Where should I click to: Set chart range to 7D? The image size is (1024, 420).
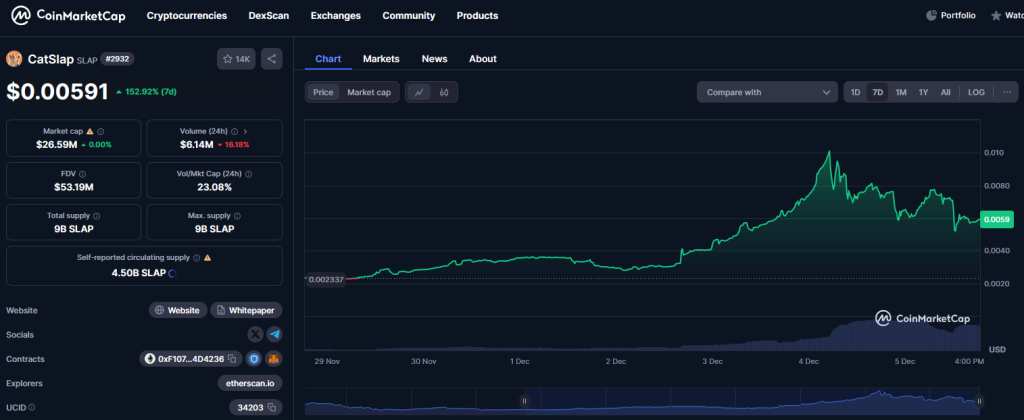878,92
